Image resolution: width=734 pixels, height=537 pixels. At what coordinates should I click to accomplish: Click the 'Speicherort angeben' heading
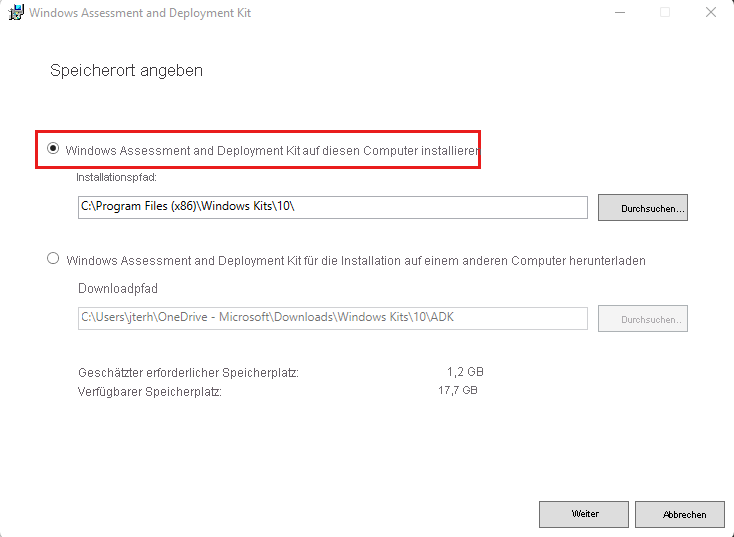click(126, 71)
